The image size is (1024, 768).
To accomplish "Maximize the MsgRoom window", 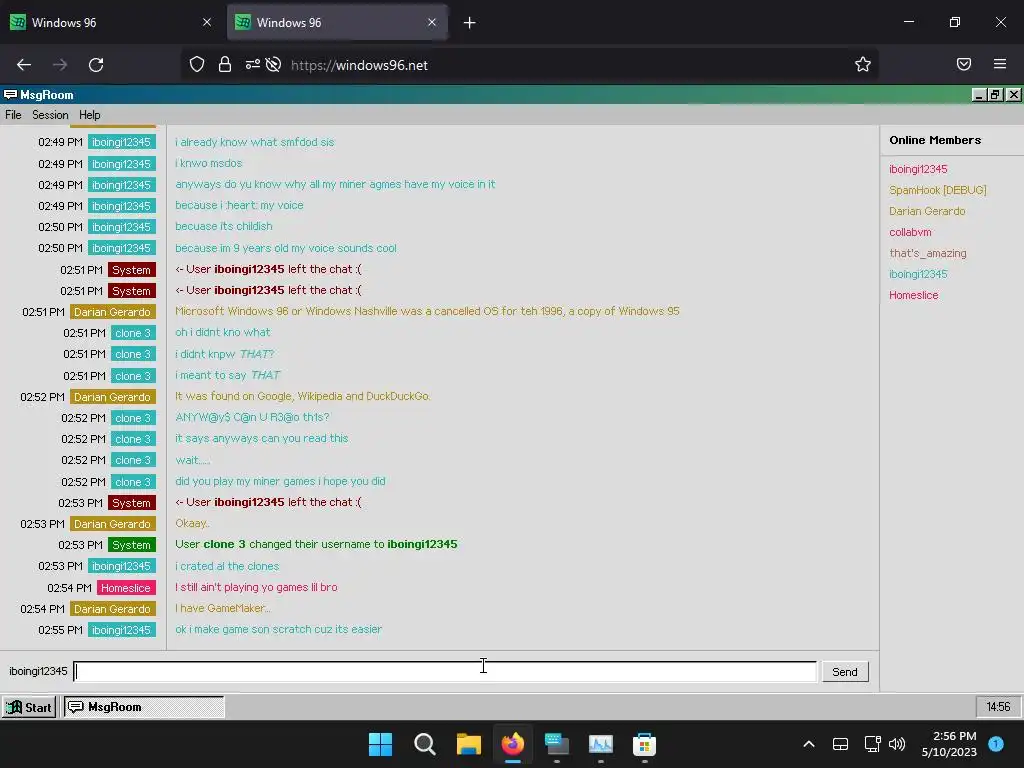I will point(995,95).
